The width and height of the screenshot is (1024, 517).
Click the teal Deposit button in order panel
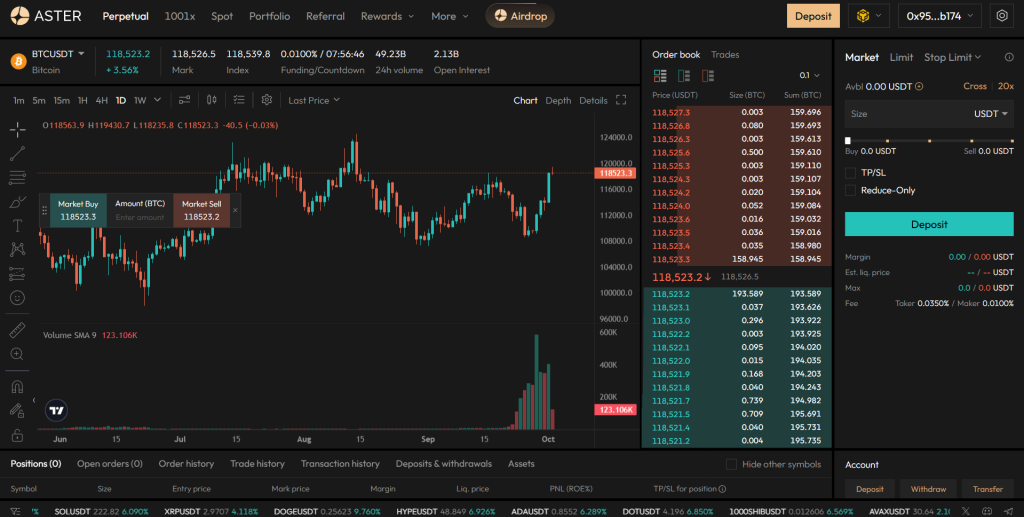tap(928, 224)
